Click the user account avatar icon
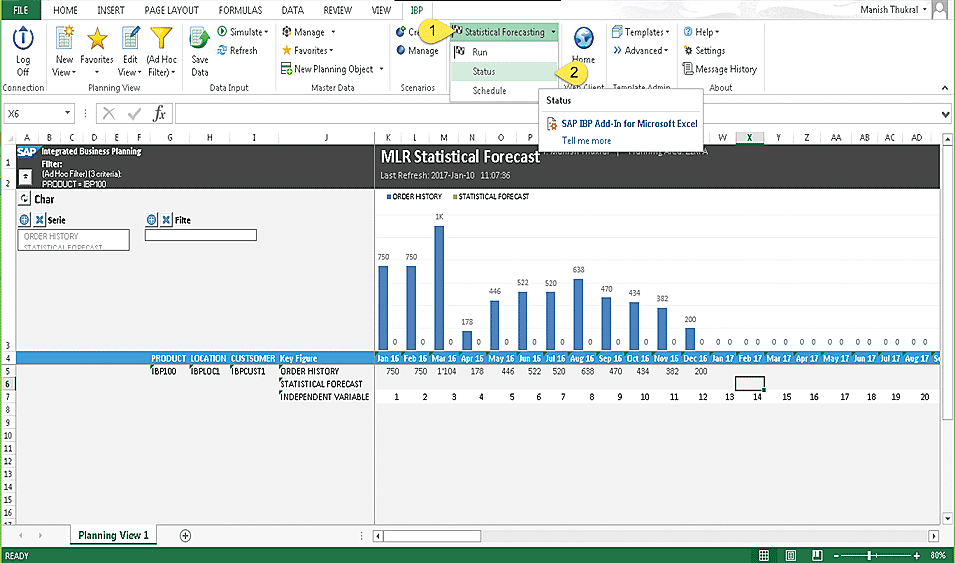This screenshot has height=563, width=955. (x=941, y=10)
